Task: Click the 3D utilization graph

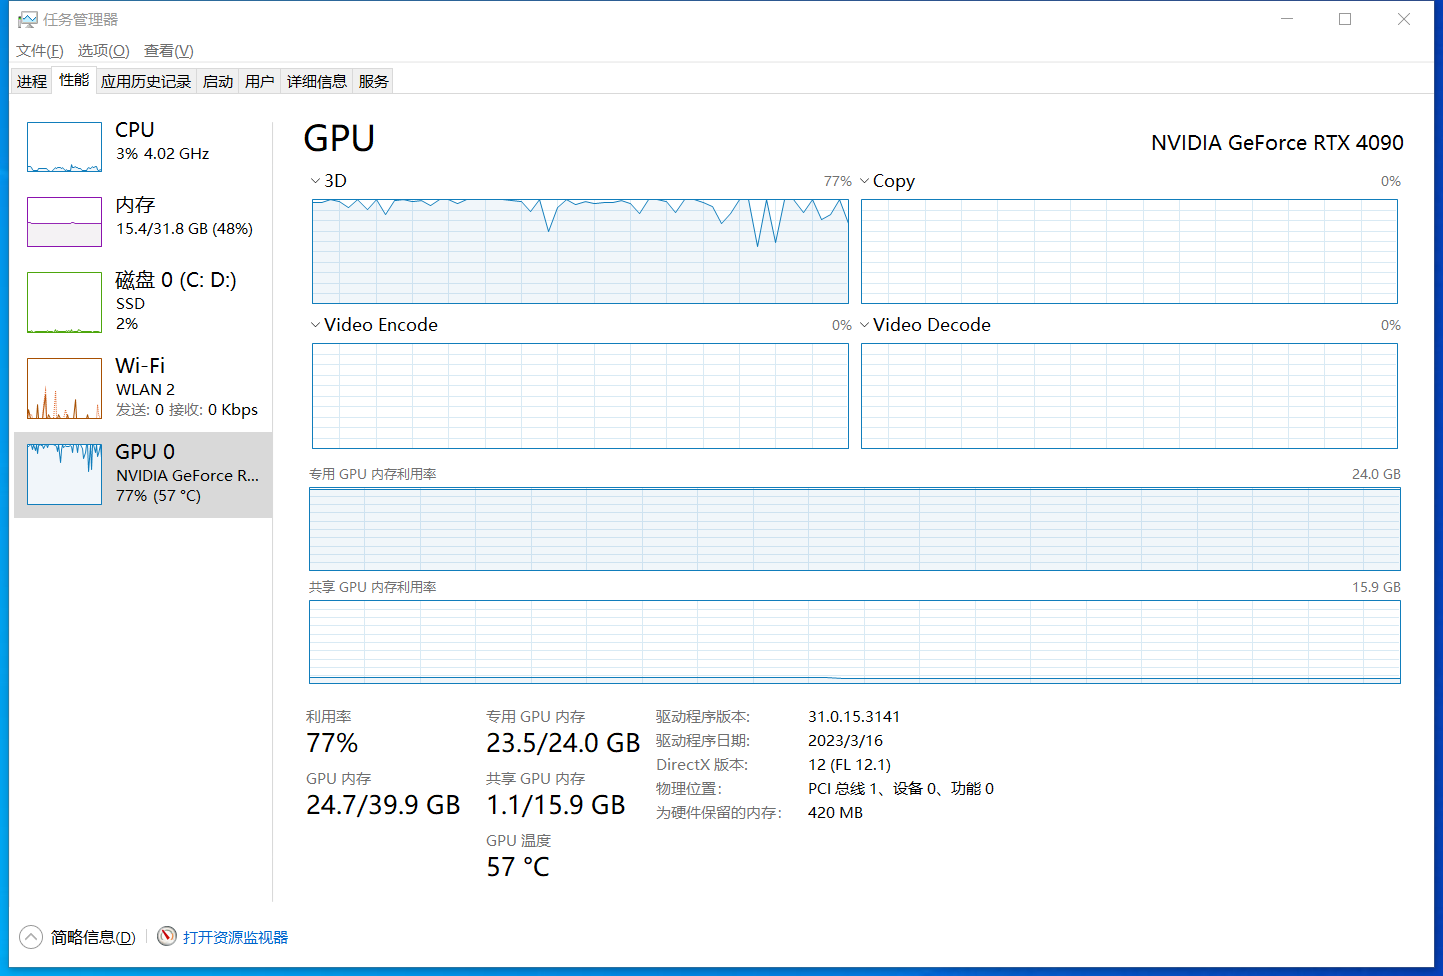Action: tap(580, 251)
